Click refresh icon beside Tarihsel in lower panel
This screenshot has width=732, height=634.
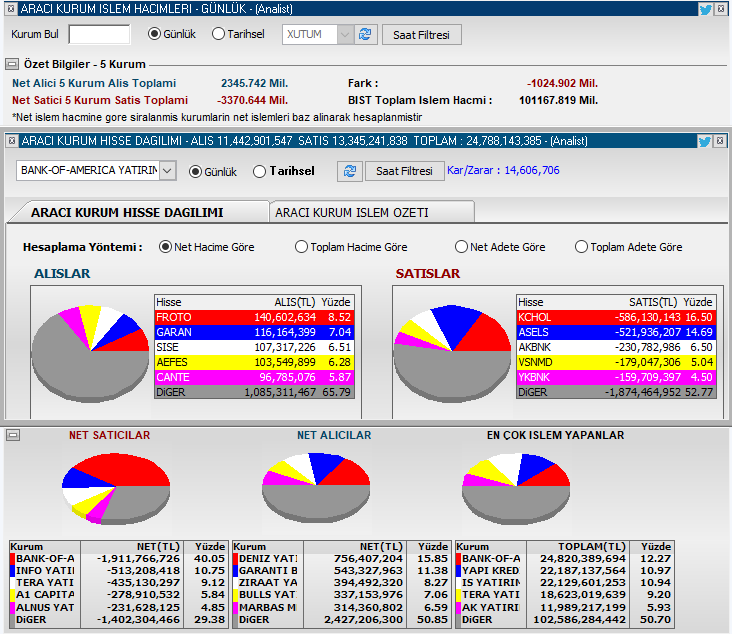click(350, 171)
